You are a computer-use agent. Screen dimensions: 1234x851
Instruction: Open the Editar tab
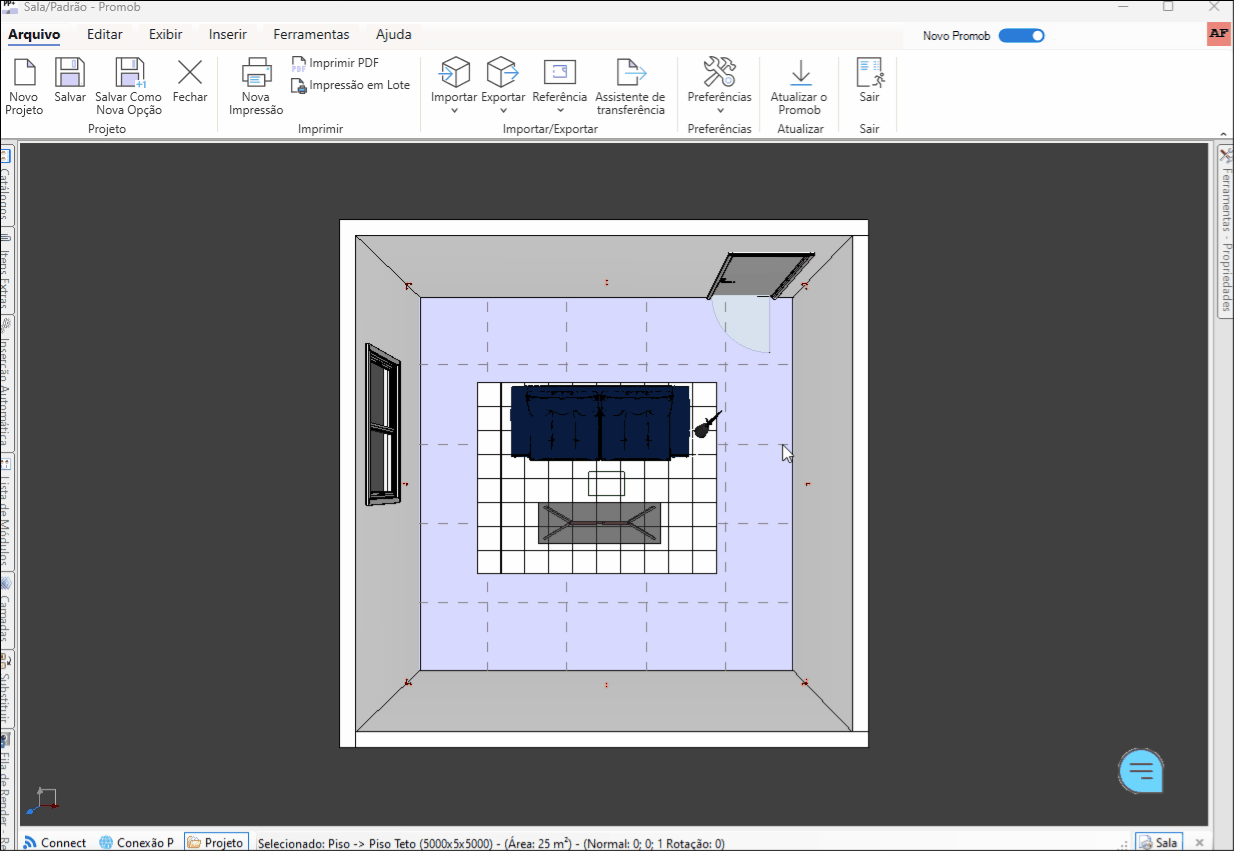[x=105, y=34]
